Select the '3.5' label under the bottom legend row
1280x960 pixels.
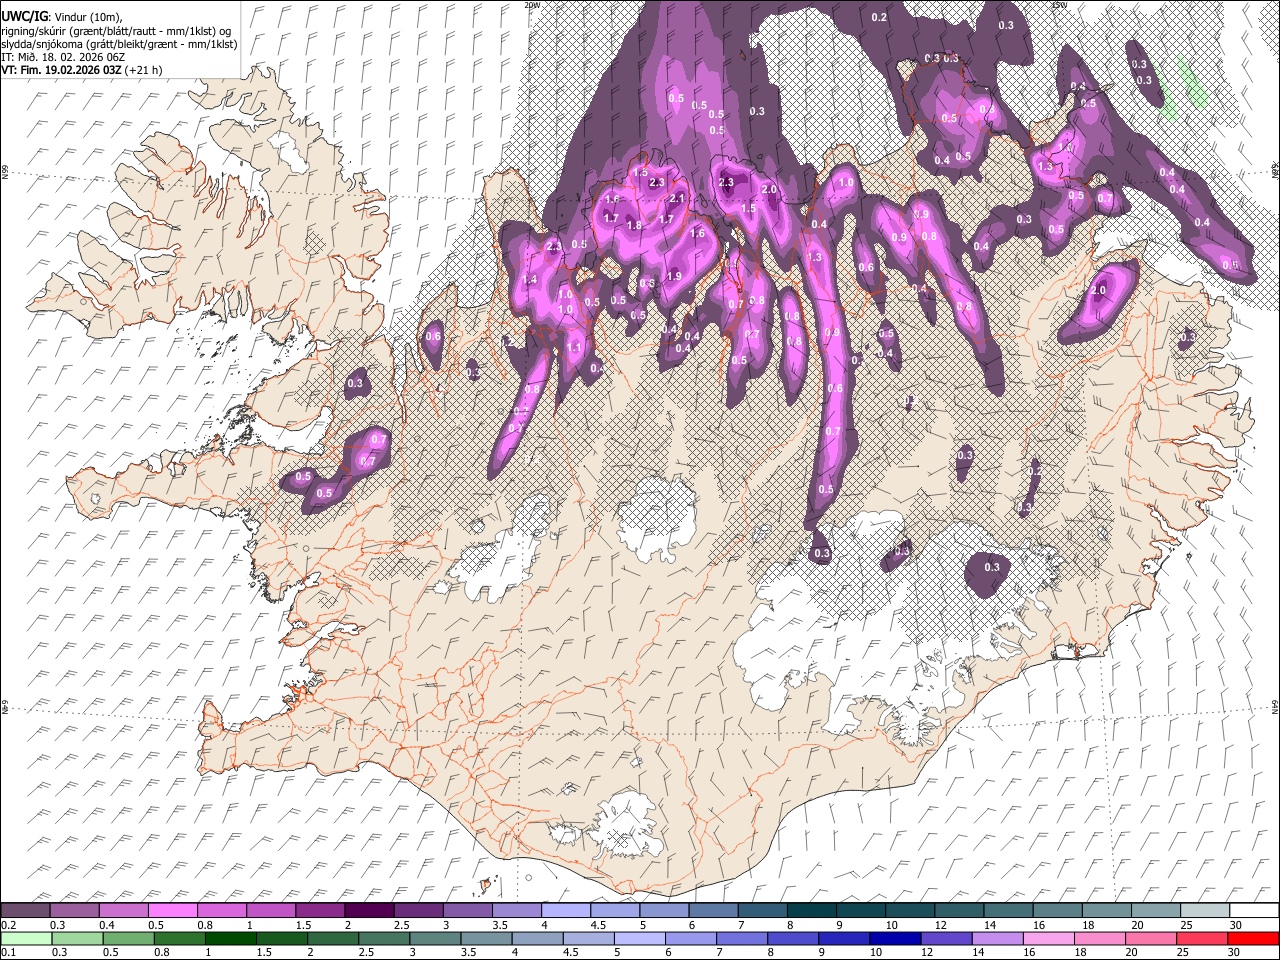pos(468,951)
